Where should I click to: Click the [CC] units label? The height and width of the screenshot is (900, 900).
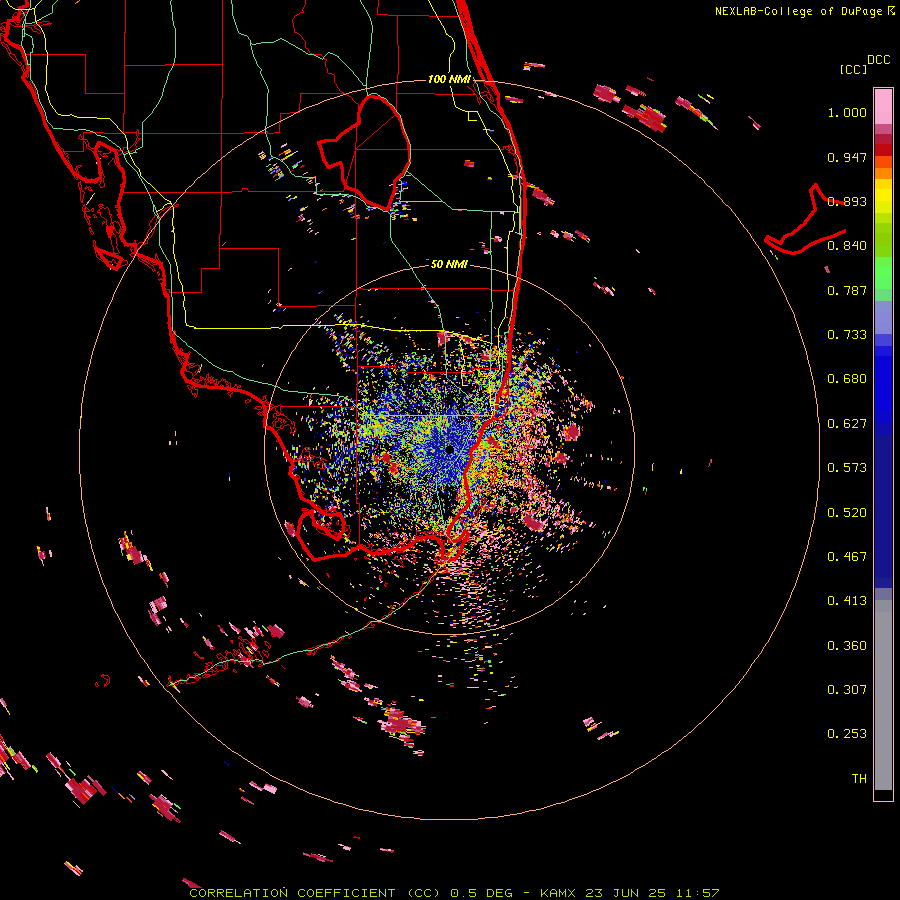coord(853,69)
